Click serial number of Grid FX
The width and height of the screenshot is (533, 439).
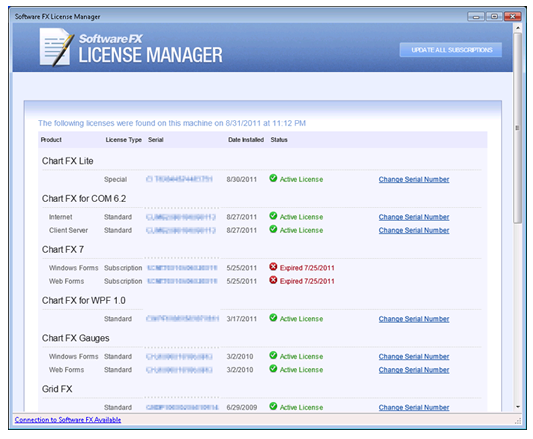click(182, 407)
